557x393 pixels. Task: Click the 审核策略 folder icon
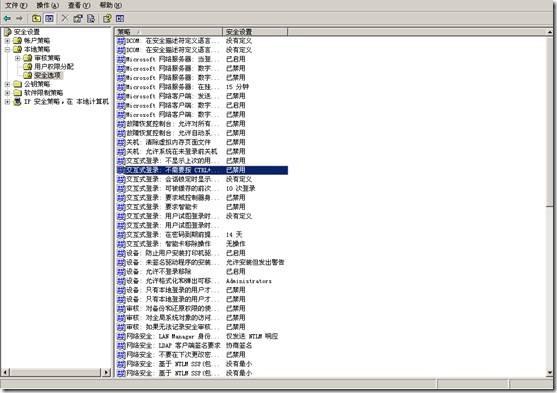tap(28, 58)
